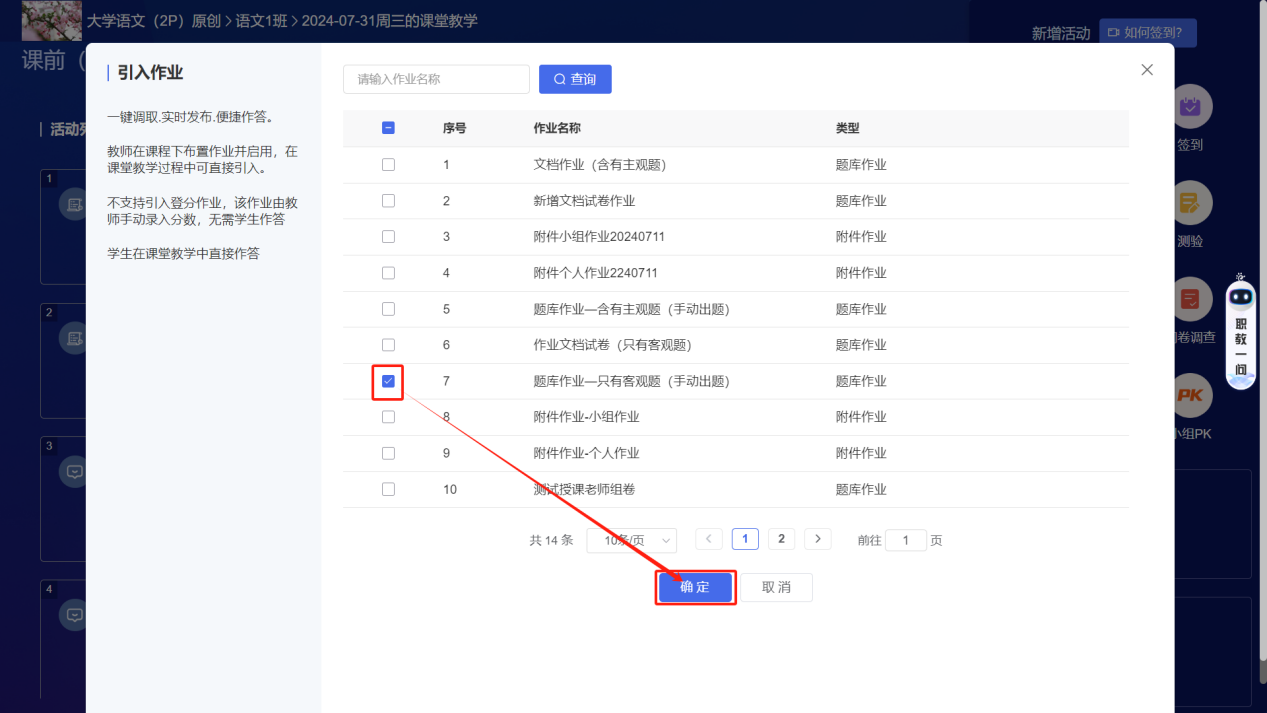Open the 签到 sign-in activity icon
Image resolution: width=1267 pixels, height=713 pixels.
click(x=1191, y=105)
